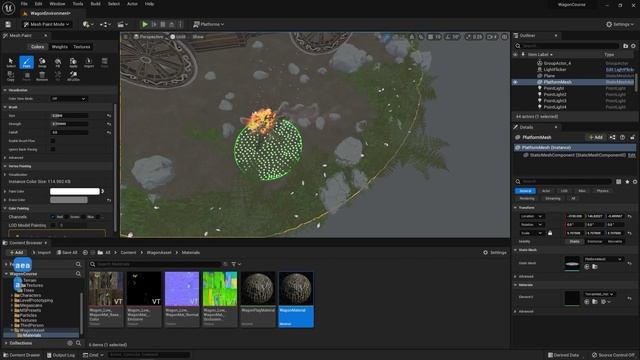Click the Stop simulation button in the toolbar
Image resolution: width=640 pixels, height=360 pixels.
coord(162,24)
